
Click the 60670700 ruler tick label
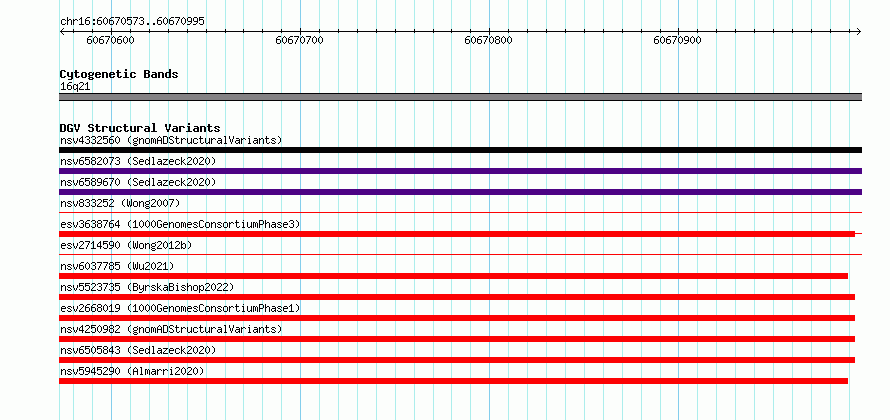[300, 40]
